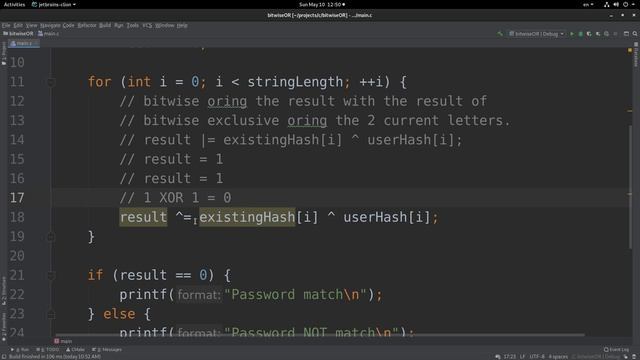Open the Database side tool window
Image resolution: width=640 pixels, height=360 pixels.
pos(636,54)
